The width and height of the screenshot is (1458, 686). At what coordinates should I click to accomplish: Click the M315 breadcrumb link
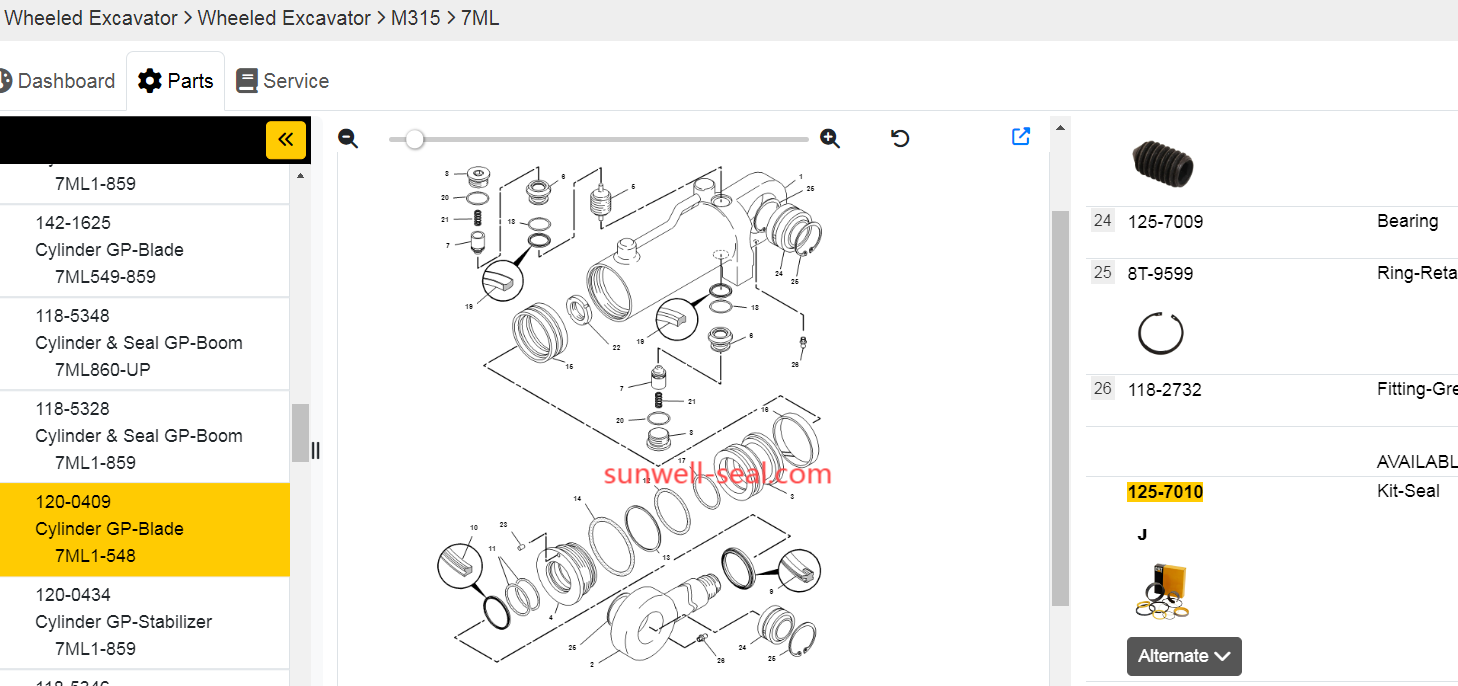[x=415, y=18]
